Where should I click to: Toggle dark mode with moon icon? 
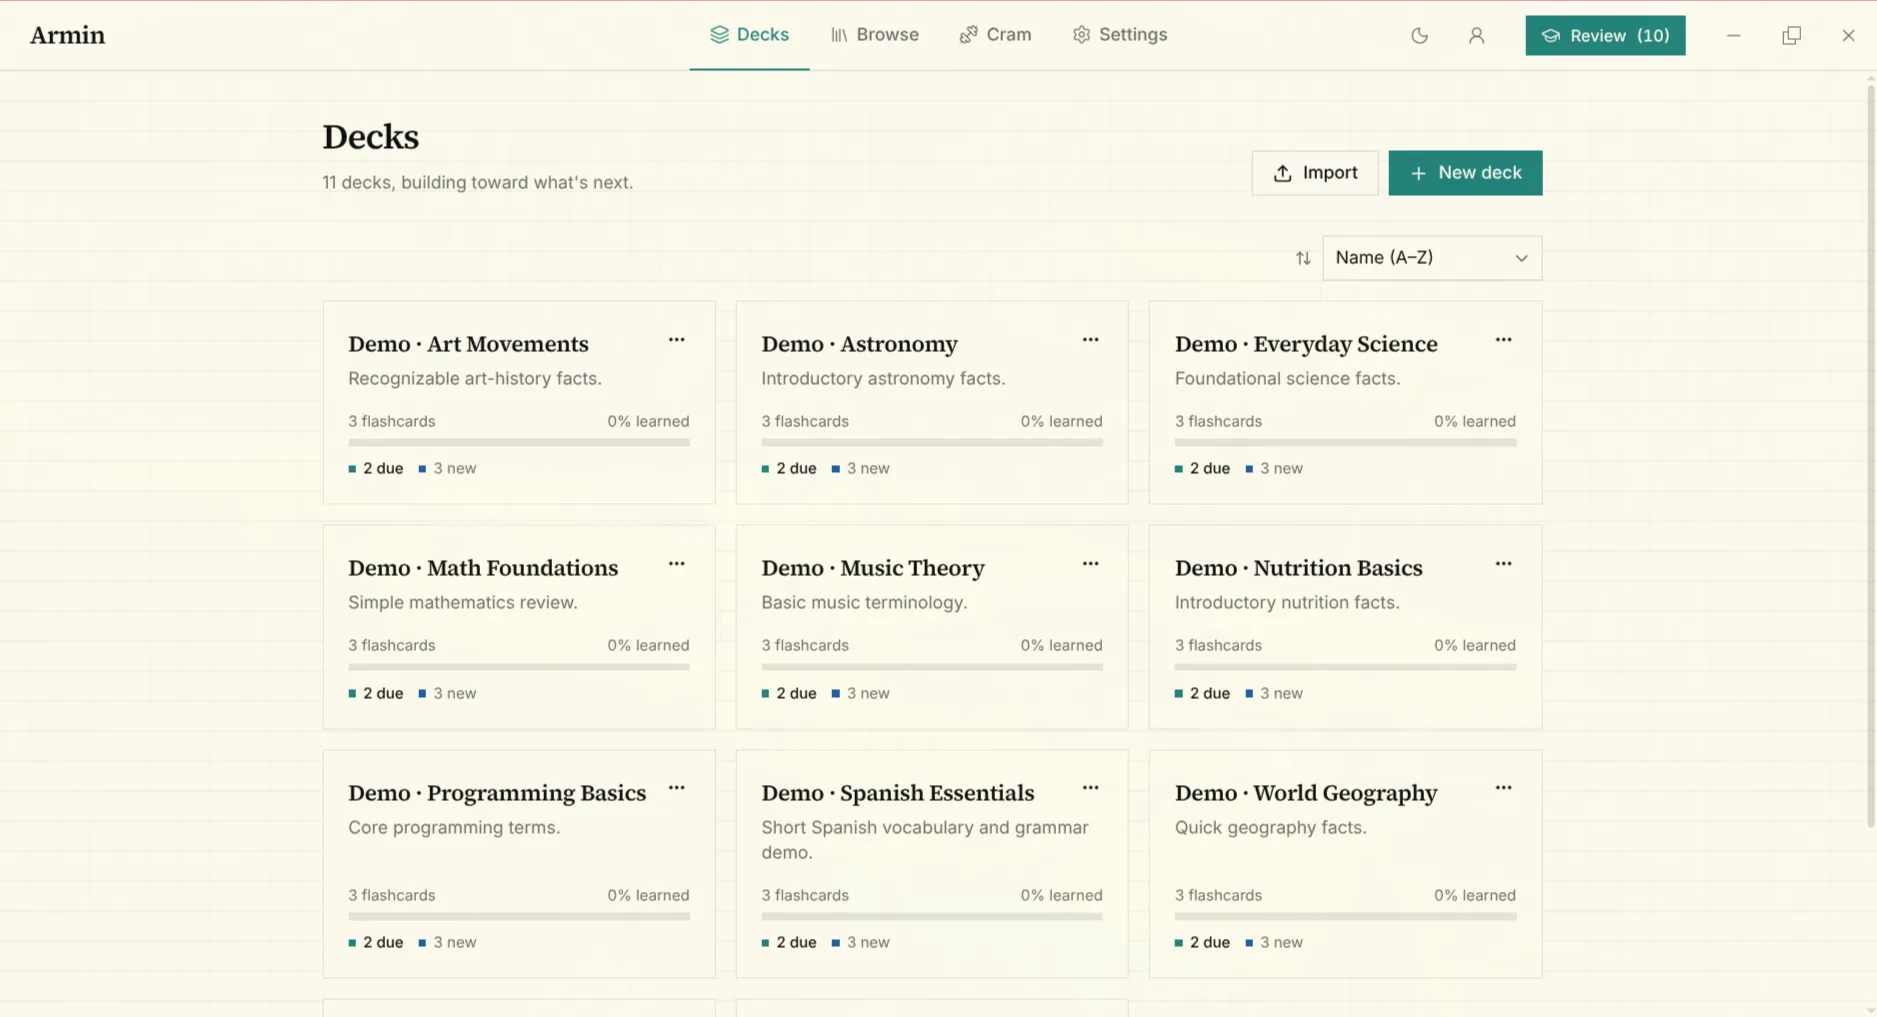pos(1419,35)
